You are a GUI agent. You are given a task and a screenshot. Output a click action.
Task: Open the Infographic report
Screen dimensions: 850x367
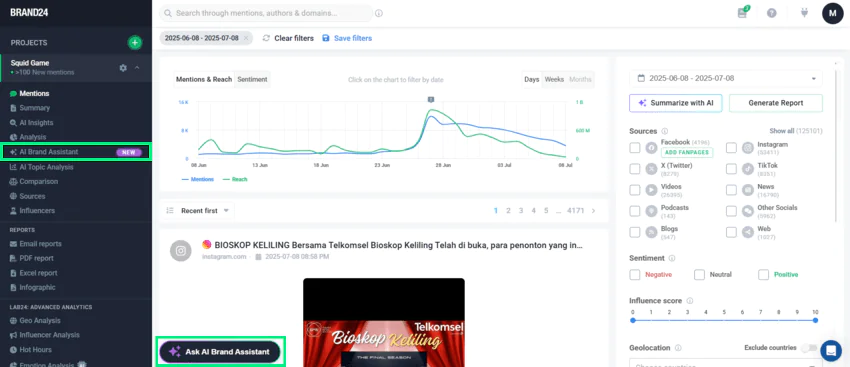(37, 288)
